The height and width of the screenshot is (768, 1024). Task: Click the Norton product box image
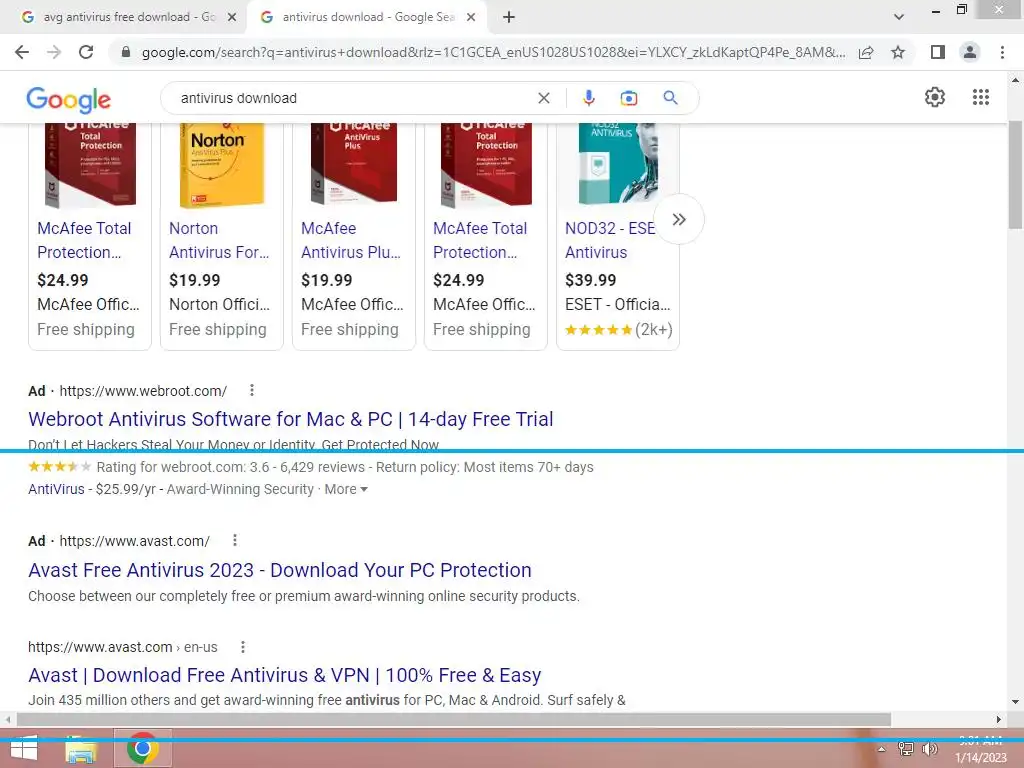pyautogui.click(x=222, y=166)
